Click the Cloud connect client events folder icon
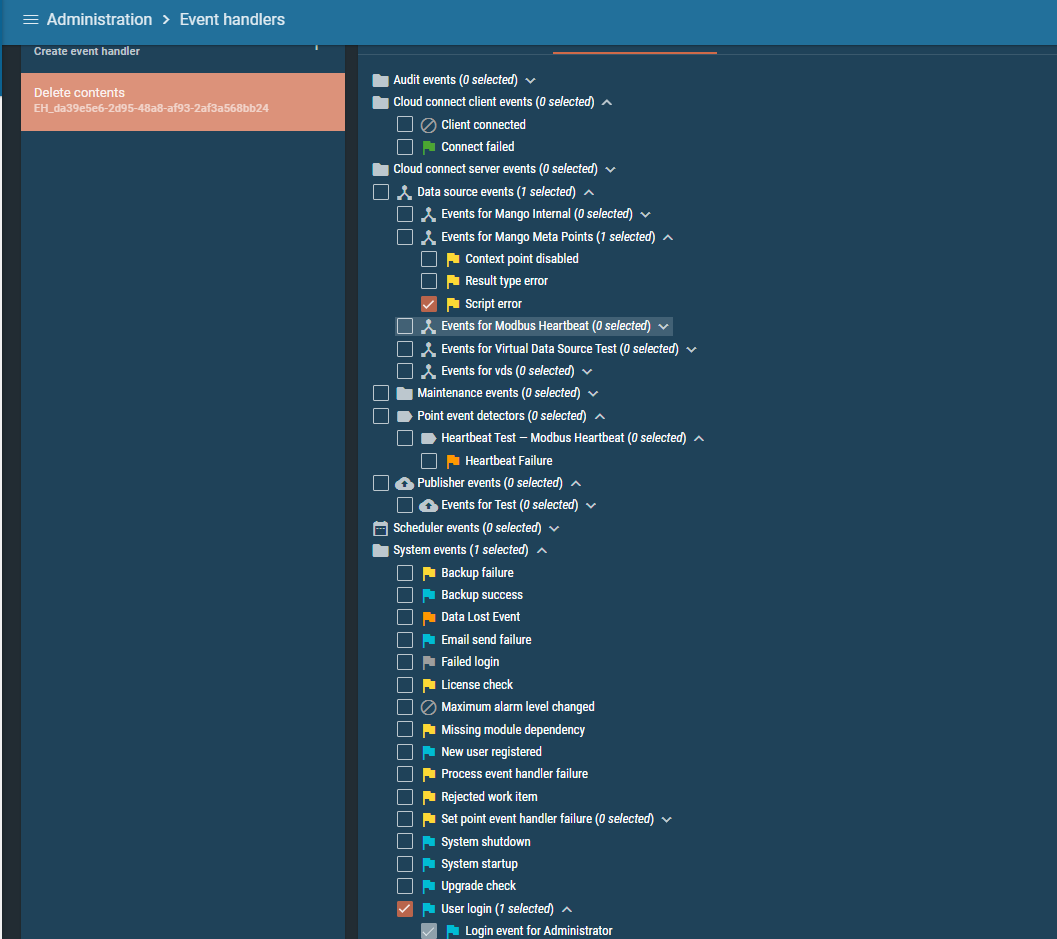This screenshot has height=939, width=1057. [381, 102]
